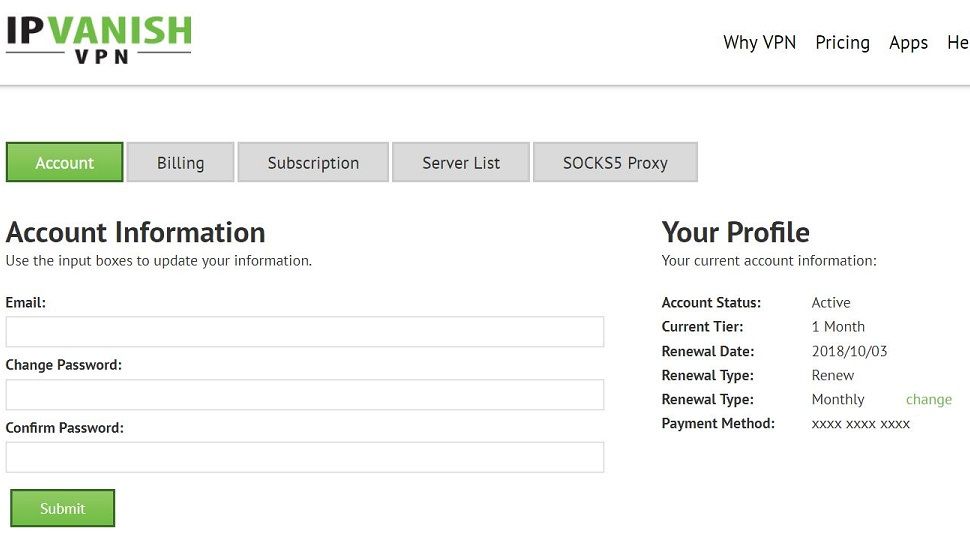Click the Confirm Password field

click(x=305, y=458)
